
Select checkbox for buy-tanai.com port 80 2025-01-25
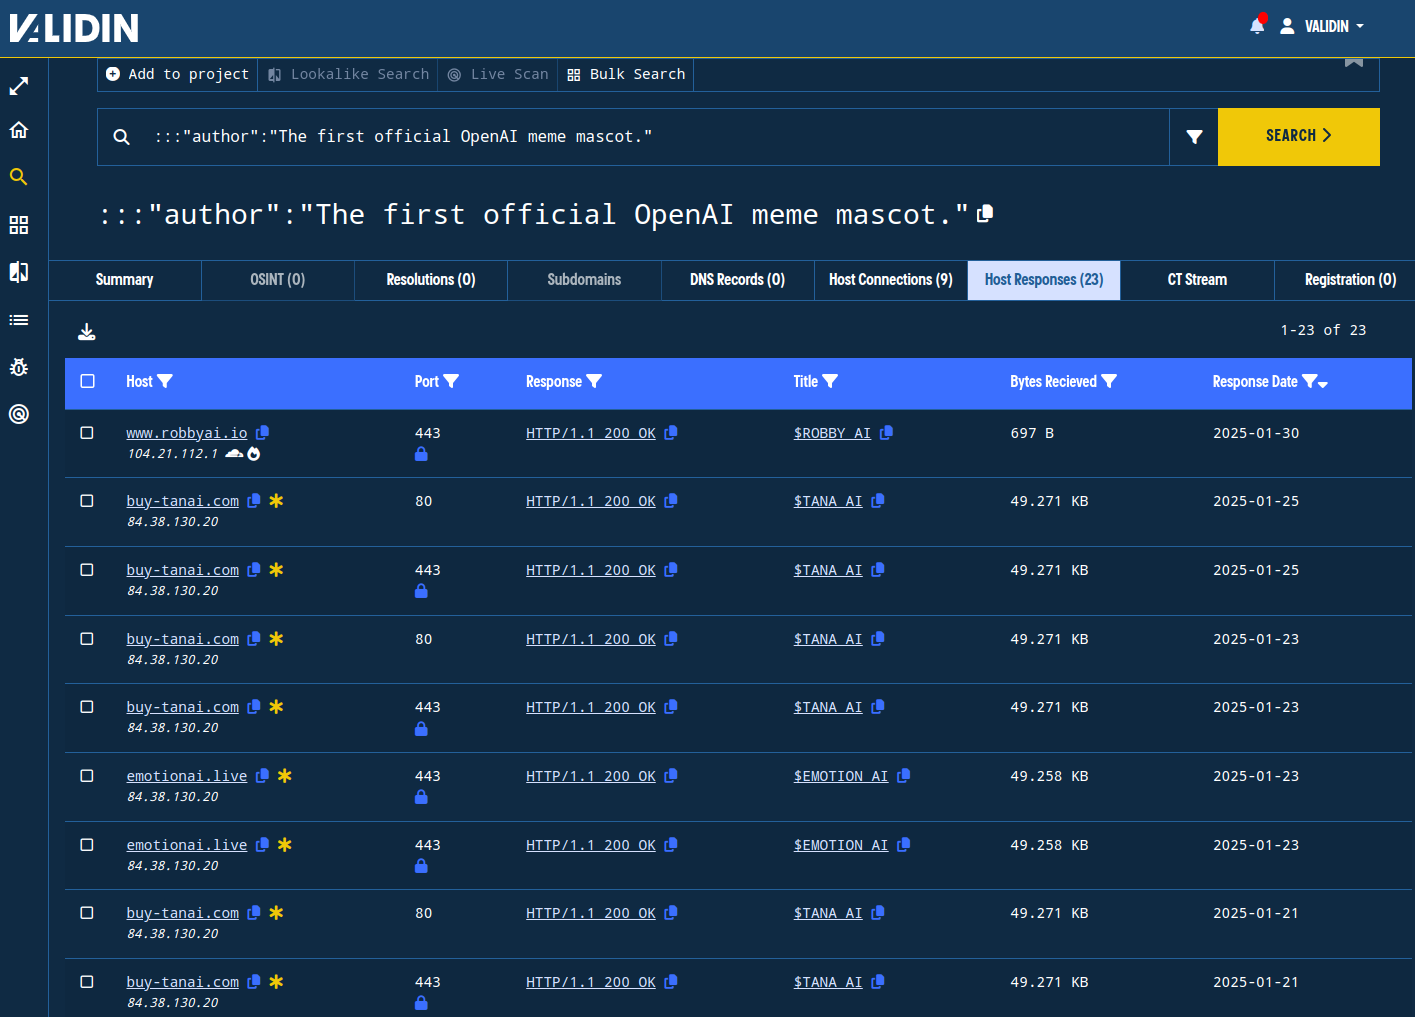coord(87,501)
